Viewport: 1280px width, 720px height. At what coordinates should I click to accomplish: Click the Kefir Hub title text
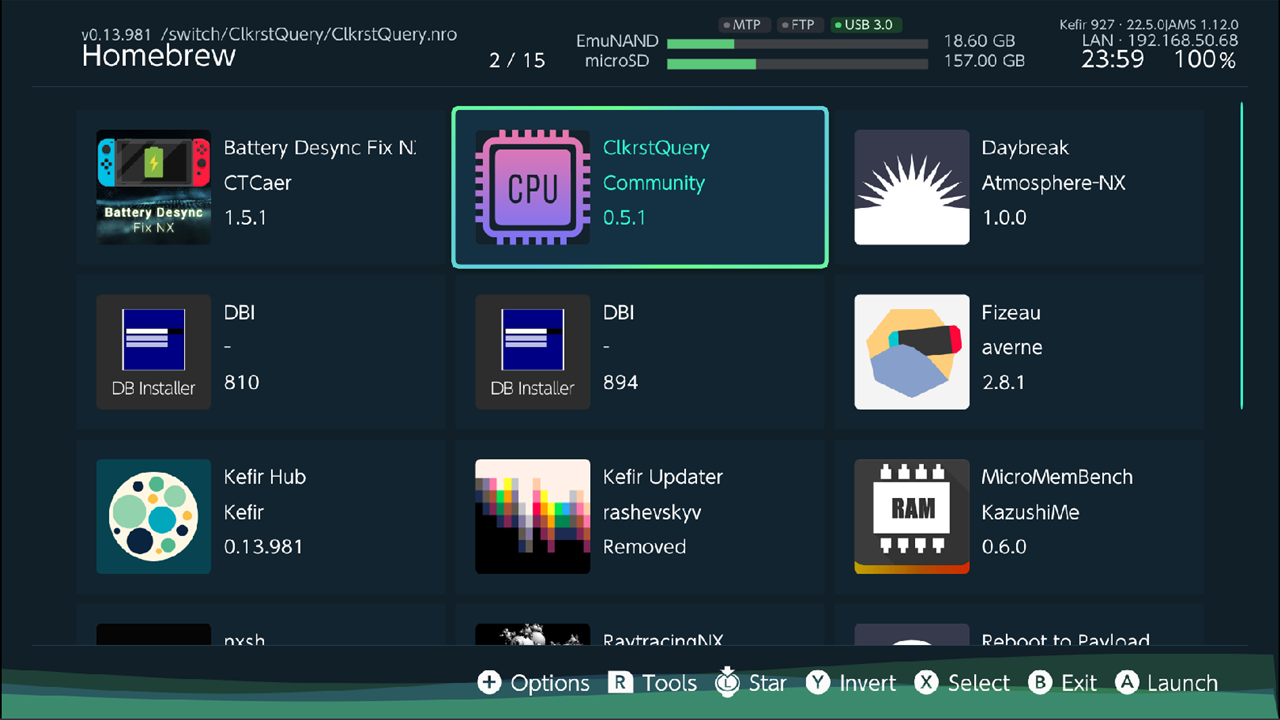[265, 477]
